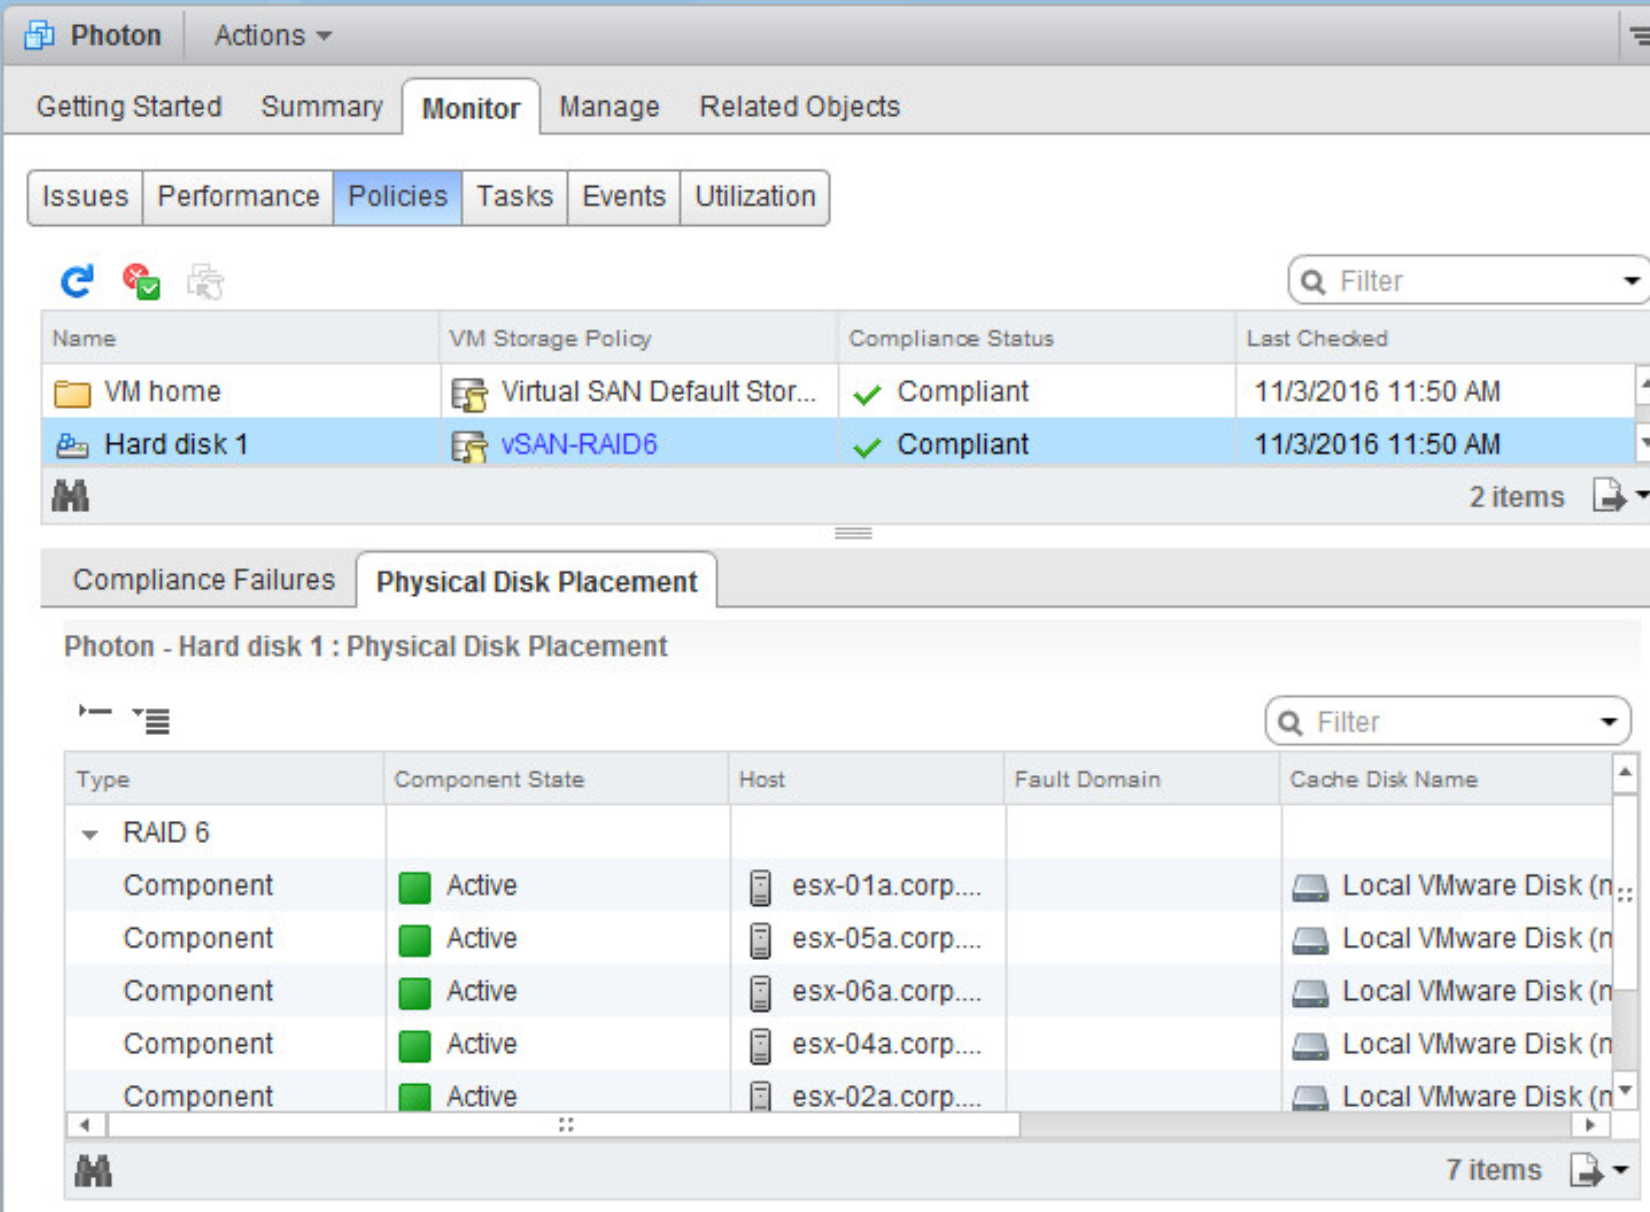Select the VM home row

click(x=162, y=392)
